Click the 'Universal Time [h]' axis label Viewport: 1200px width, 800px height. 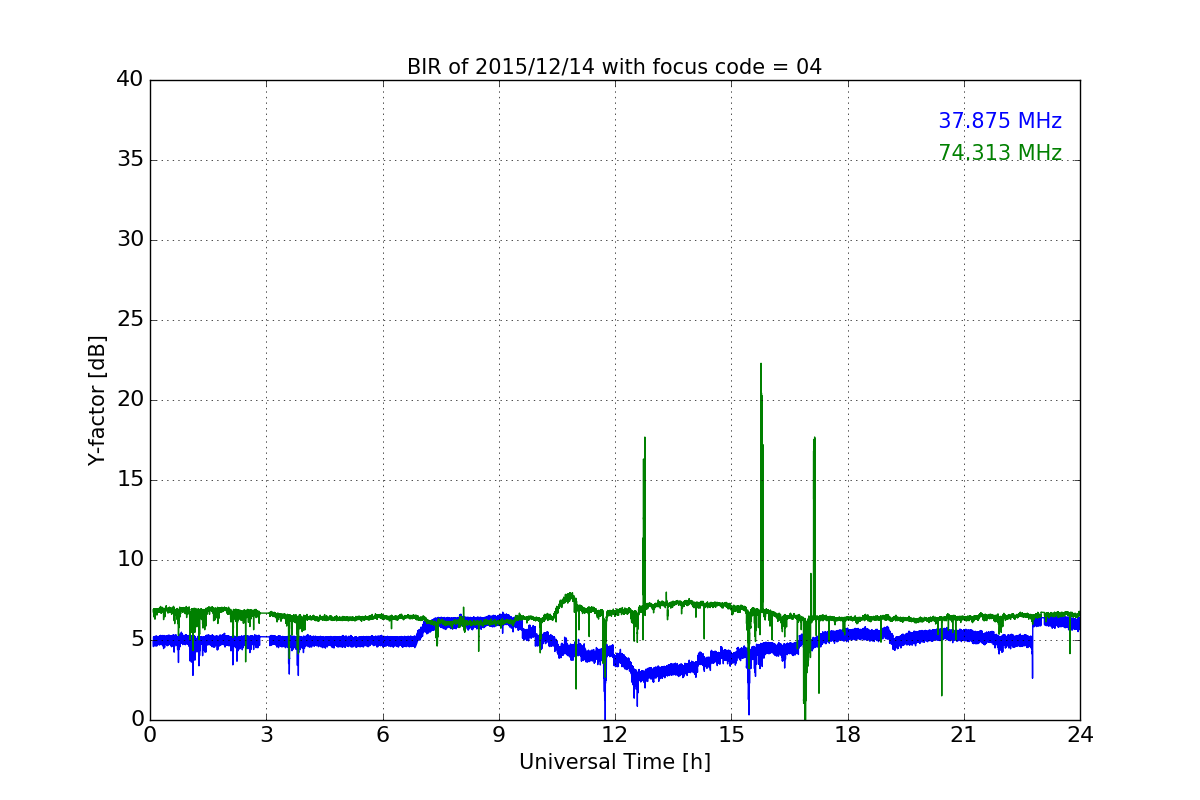click(x=614, y=762)
